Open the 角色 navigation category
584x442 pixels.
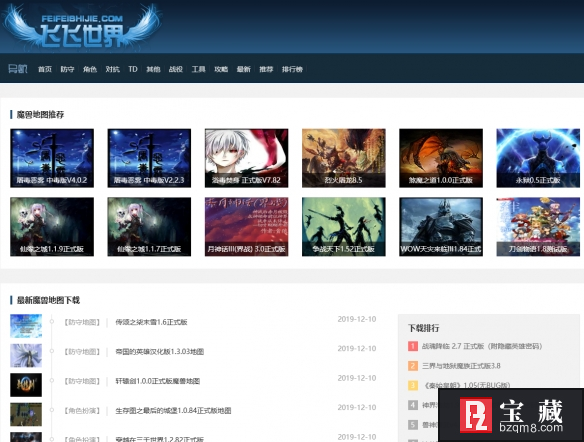[90, 69]
